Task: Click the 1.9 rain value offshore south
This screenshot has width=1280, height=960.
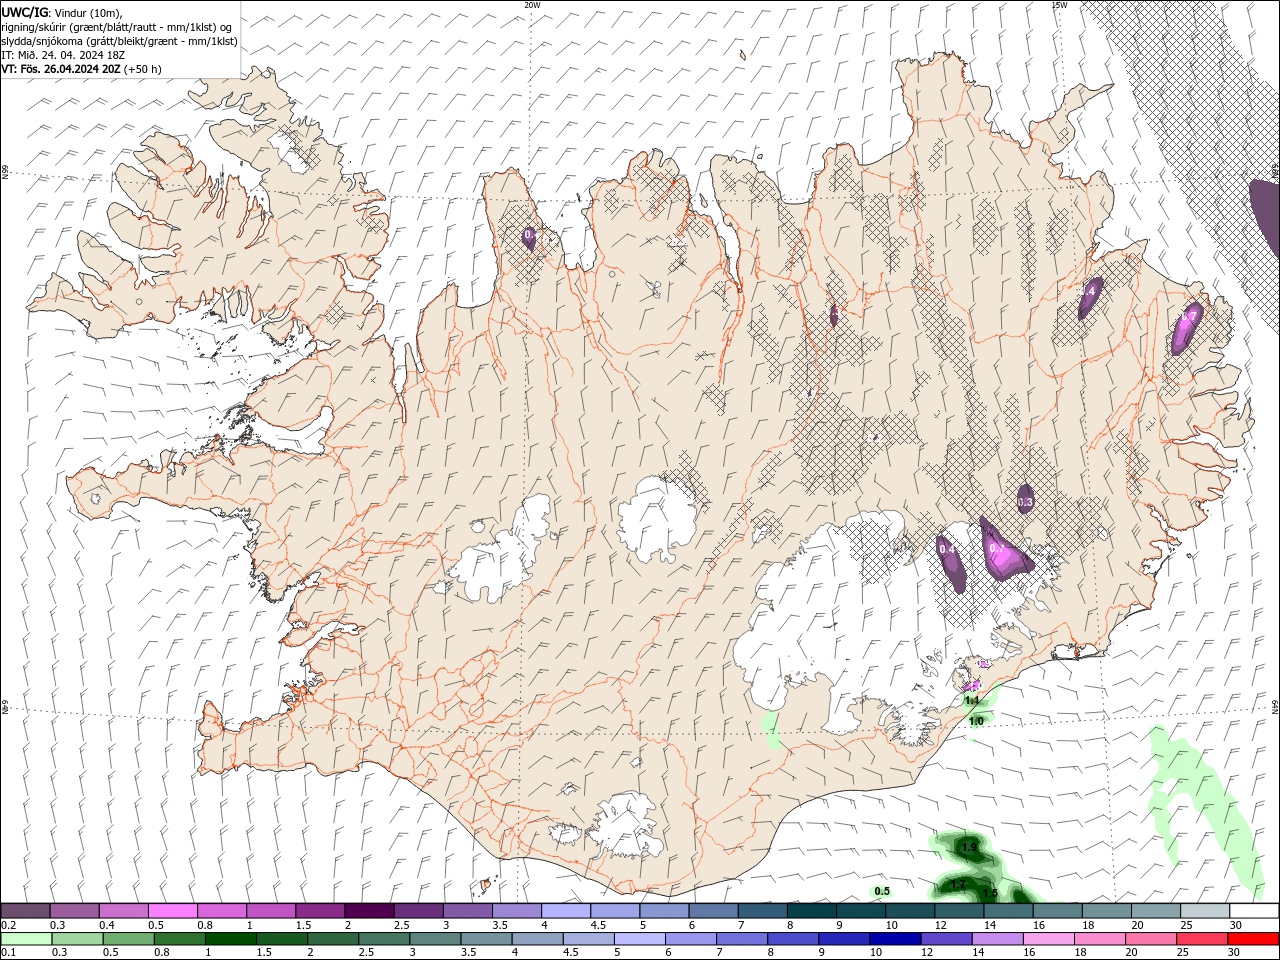Action: (969, 847)
